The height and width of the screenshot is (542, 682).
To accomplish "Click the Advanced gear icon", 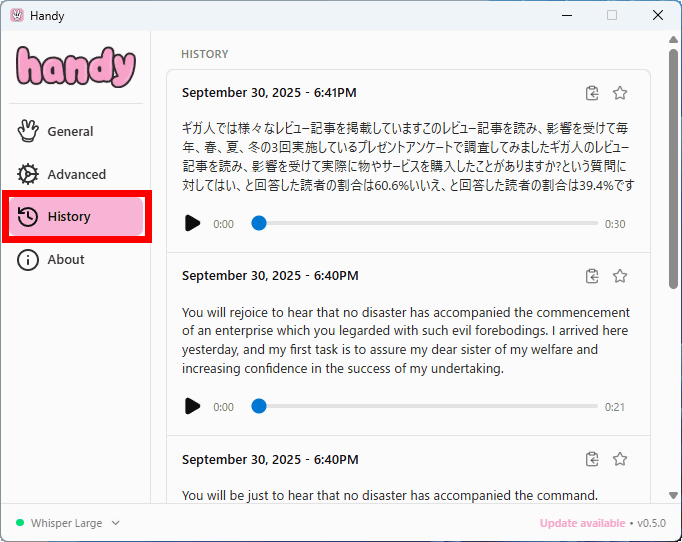I will [28, 174].
